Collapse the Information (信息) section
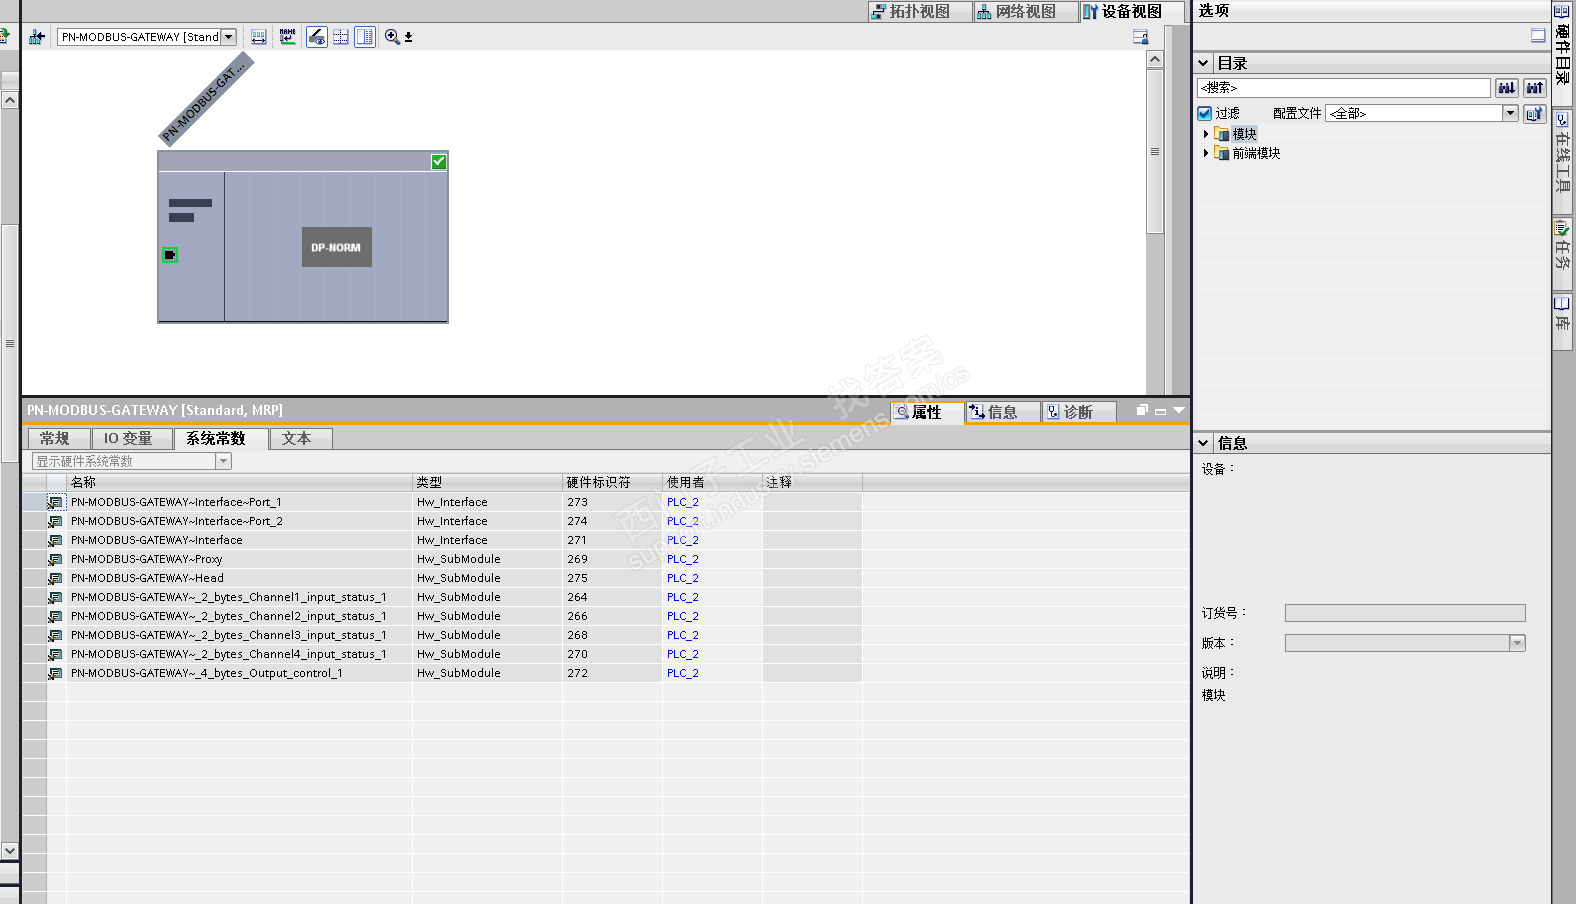Screen dimensions: 1576x904 coord(1203,443)
